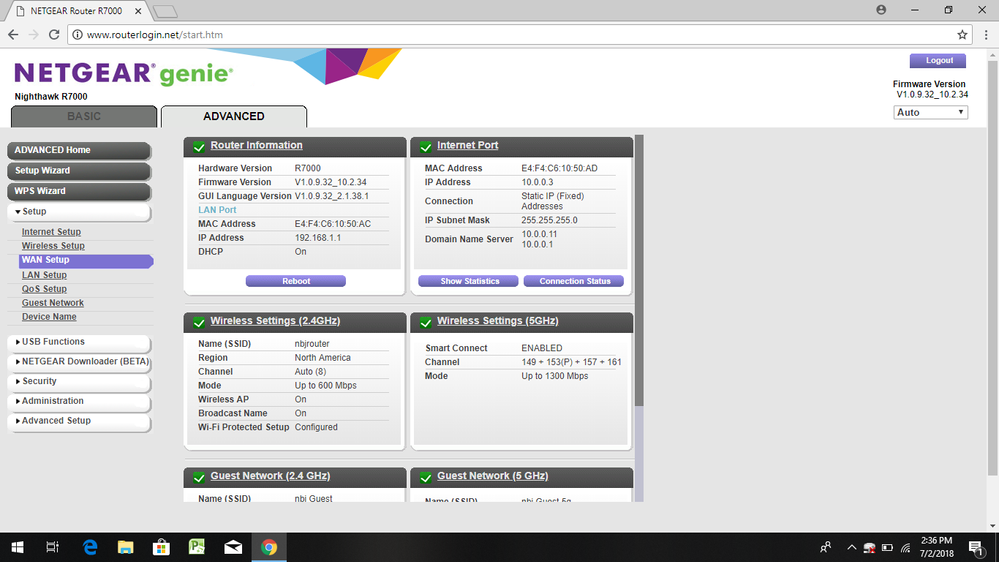This screenshot has width=999, height=562.
Task: Collapse the Setup menu section
Action: pyautogui.click(x=78, y=212)
